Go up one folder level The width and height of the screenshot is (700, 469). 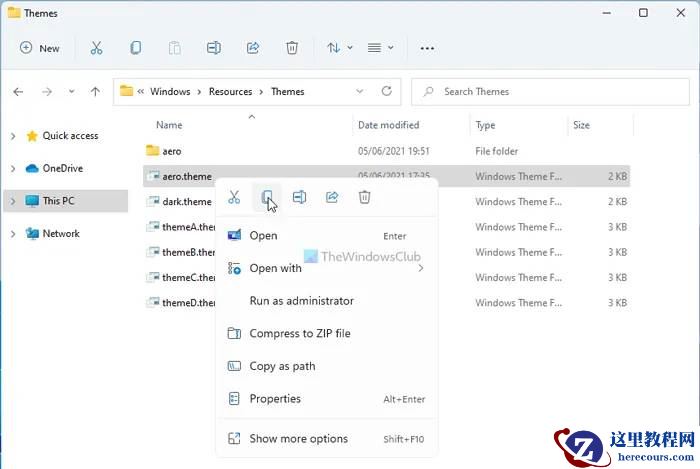pos(95,92)
